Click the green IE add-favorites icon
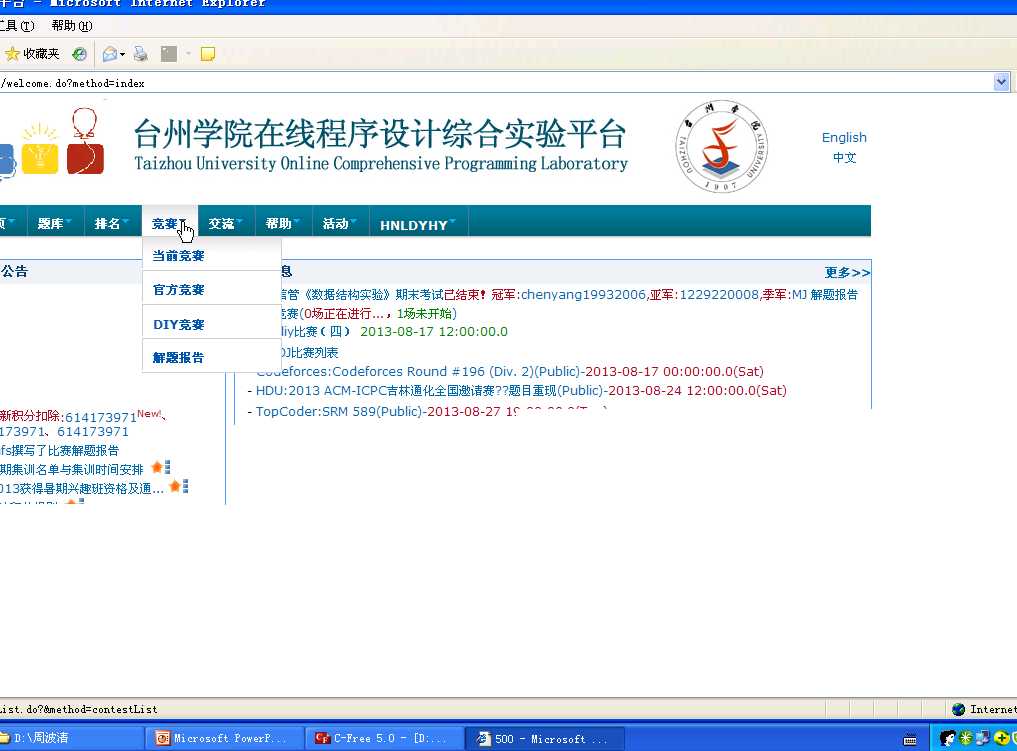1017x751 pixels. point(79,54)
